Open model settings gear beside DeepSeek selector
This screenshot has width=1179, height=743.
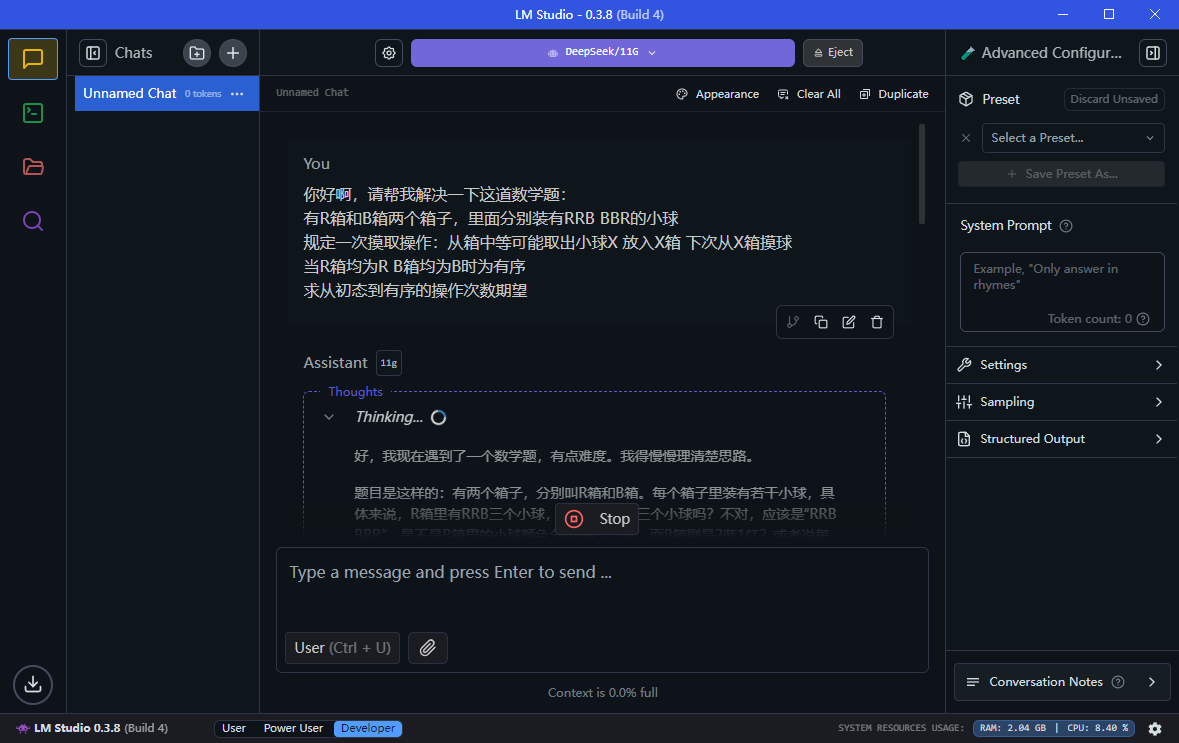pyautogui.click(x=389, y=53)
